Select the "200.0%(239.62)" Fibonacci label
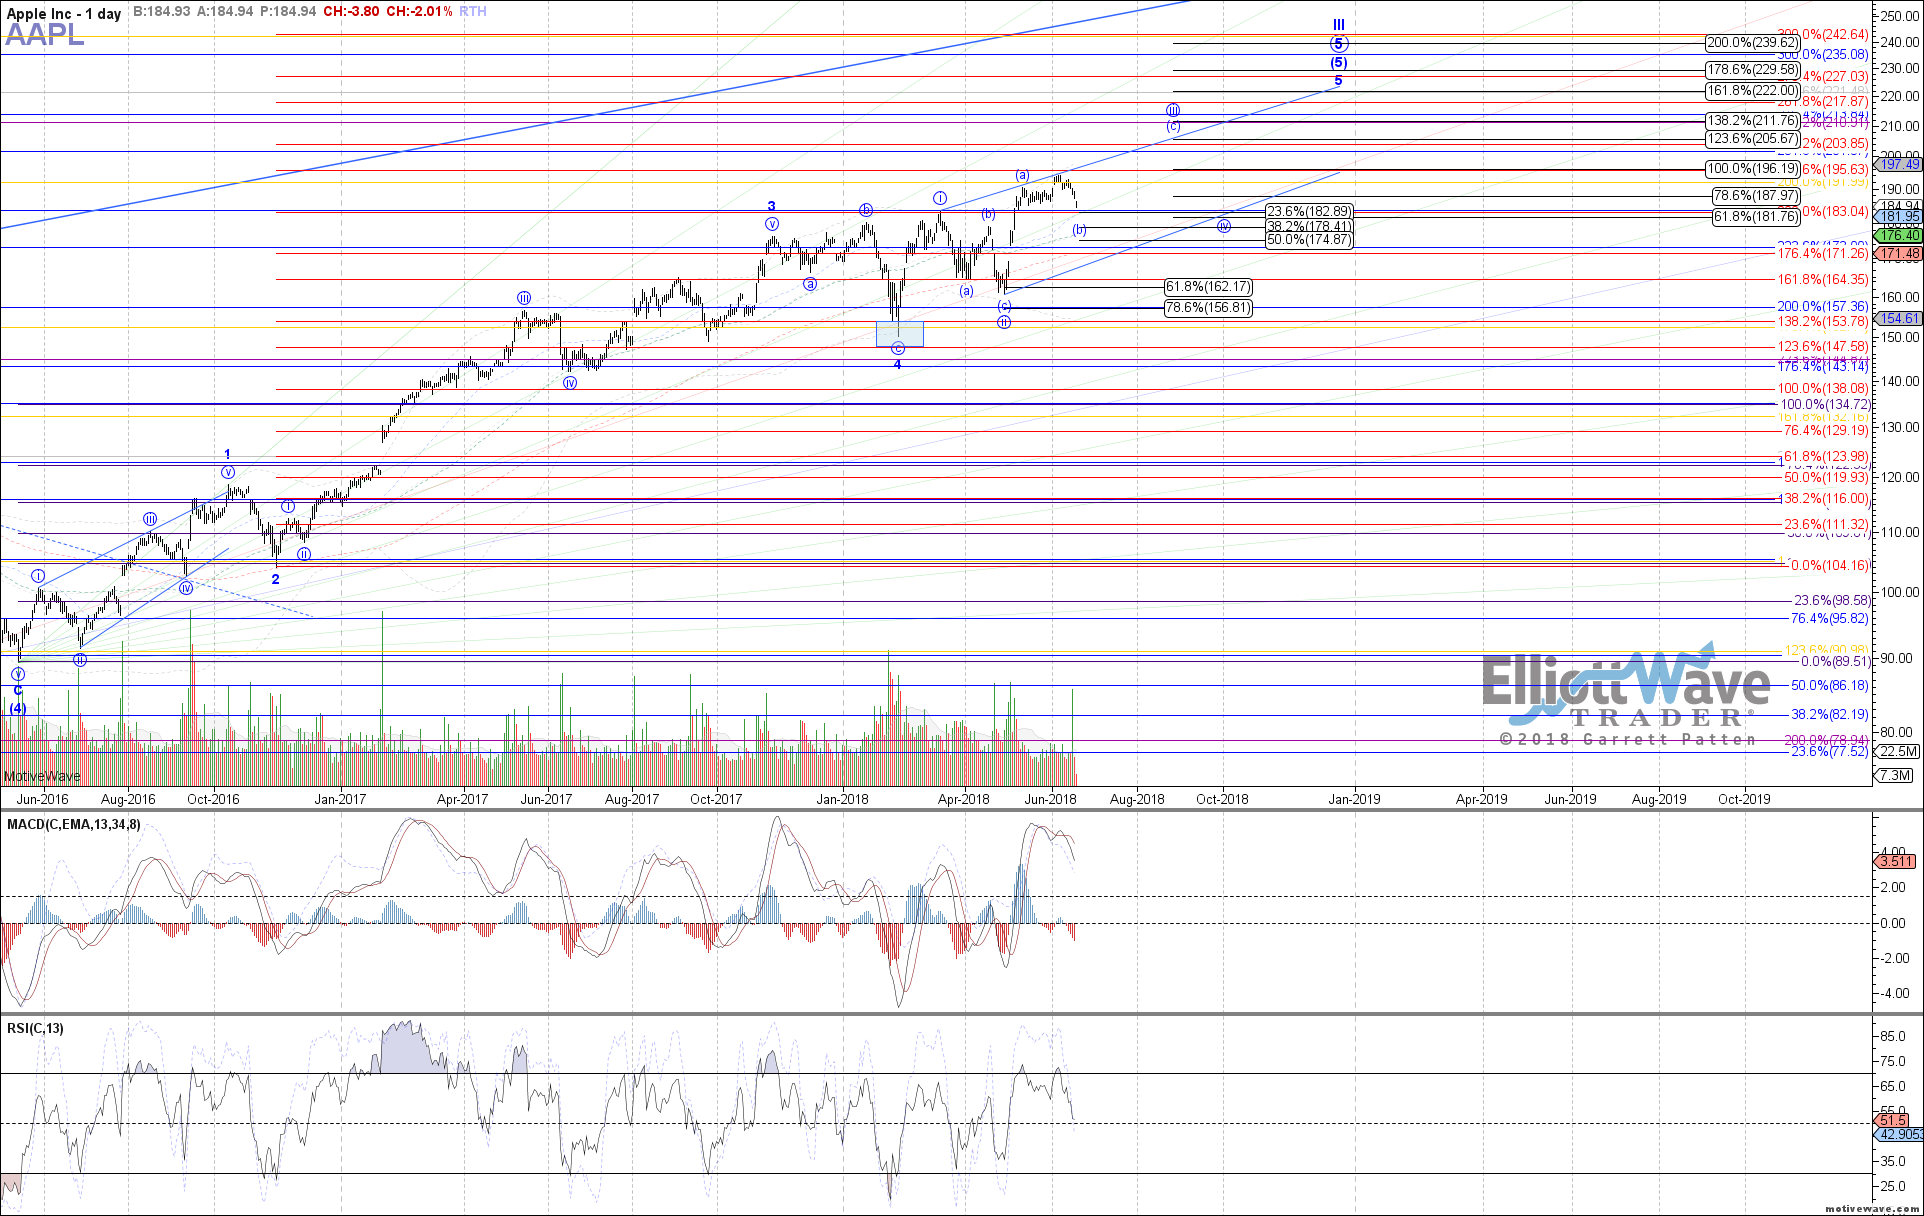The height and width of the screenshot is (1216, 1924). pos(1752,43)
